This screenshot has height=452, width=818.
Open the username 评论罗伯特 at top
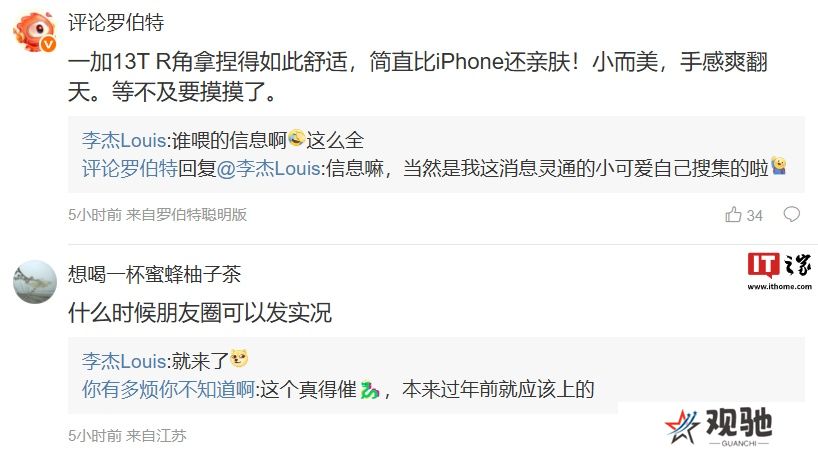116,22
